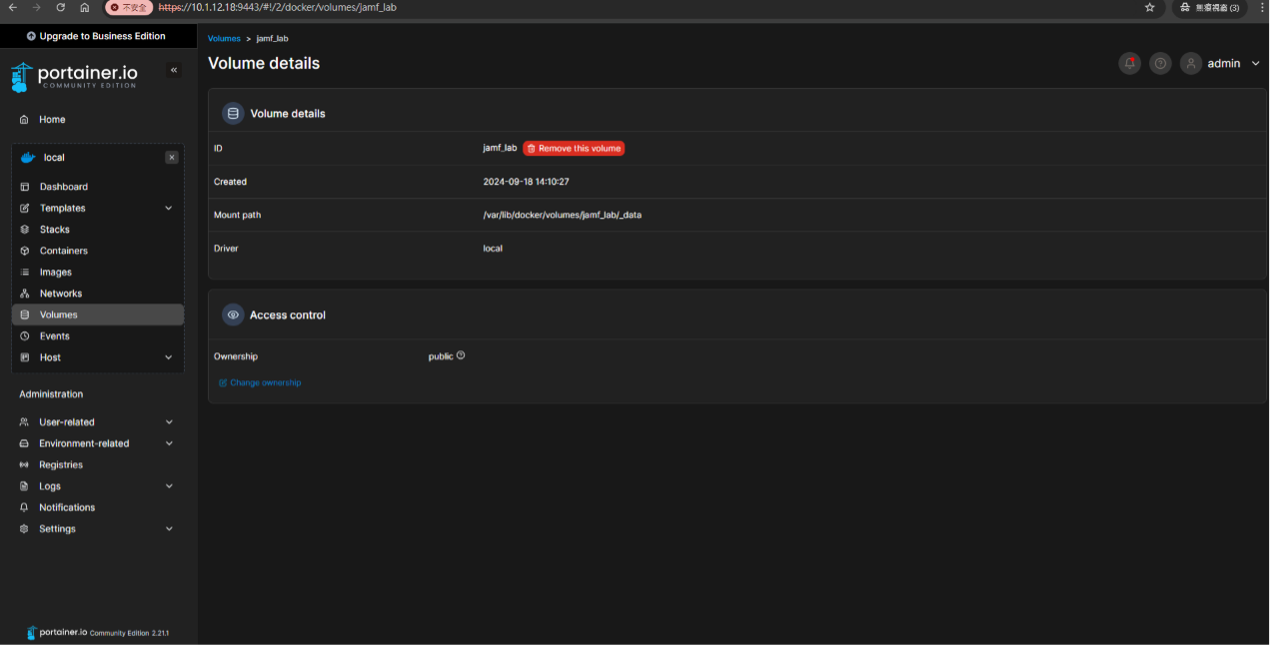Screen dimensions: 1274x647
Task: Open the help question mark icon
Action: click(1160, 63)
